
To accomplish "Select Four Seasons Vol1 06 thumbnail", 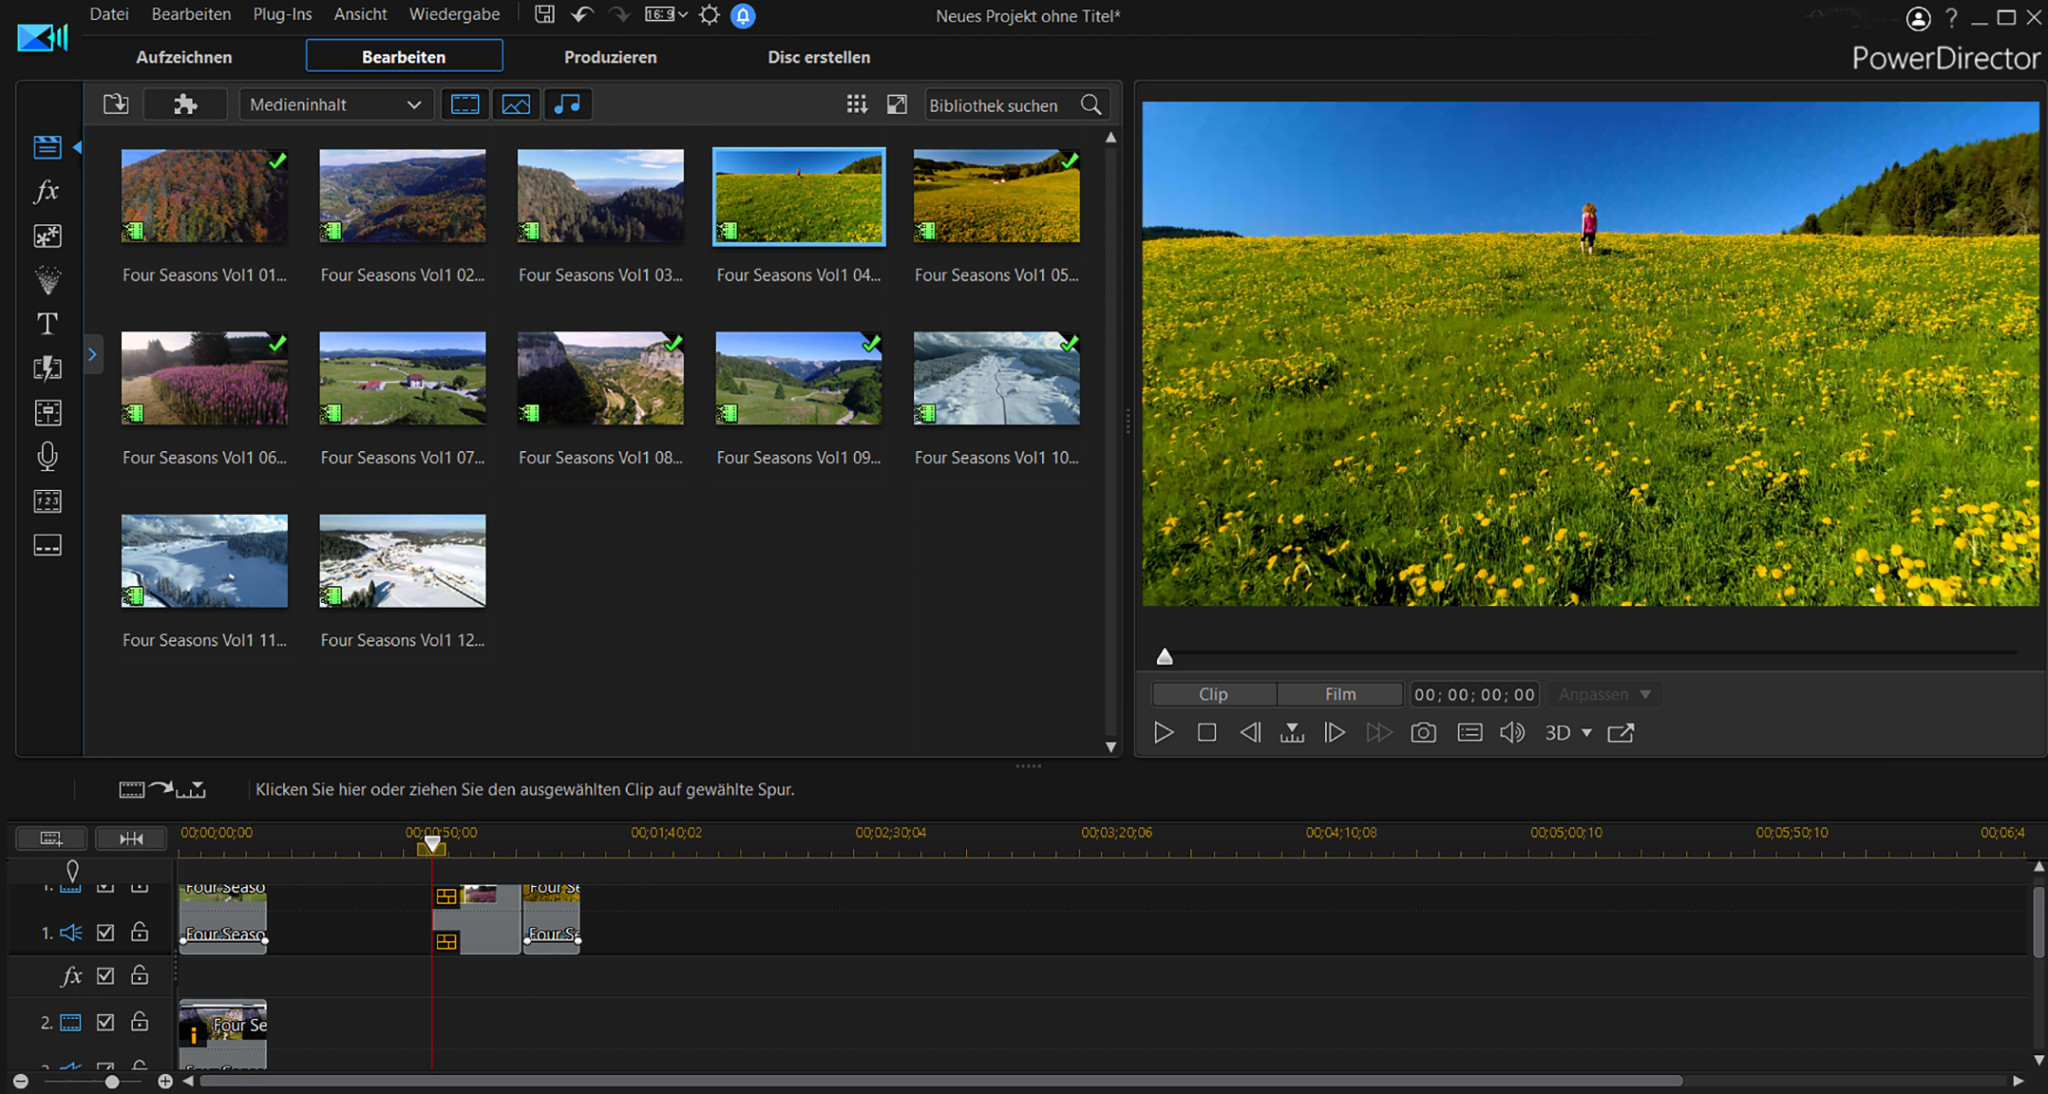I will [204, 378].
